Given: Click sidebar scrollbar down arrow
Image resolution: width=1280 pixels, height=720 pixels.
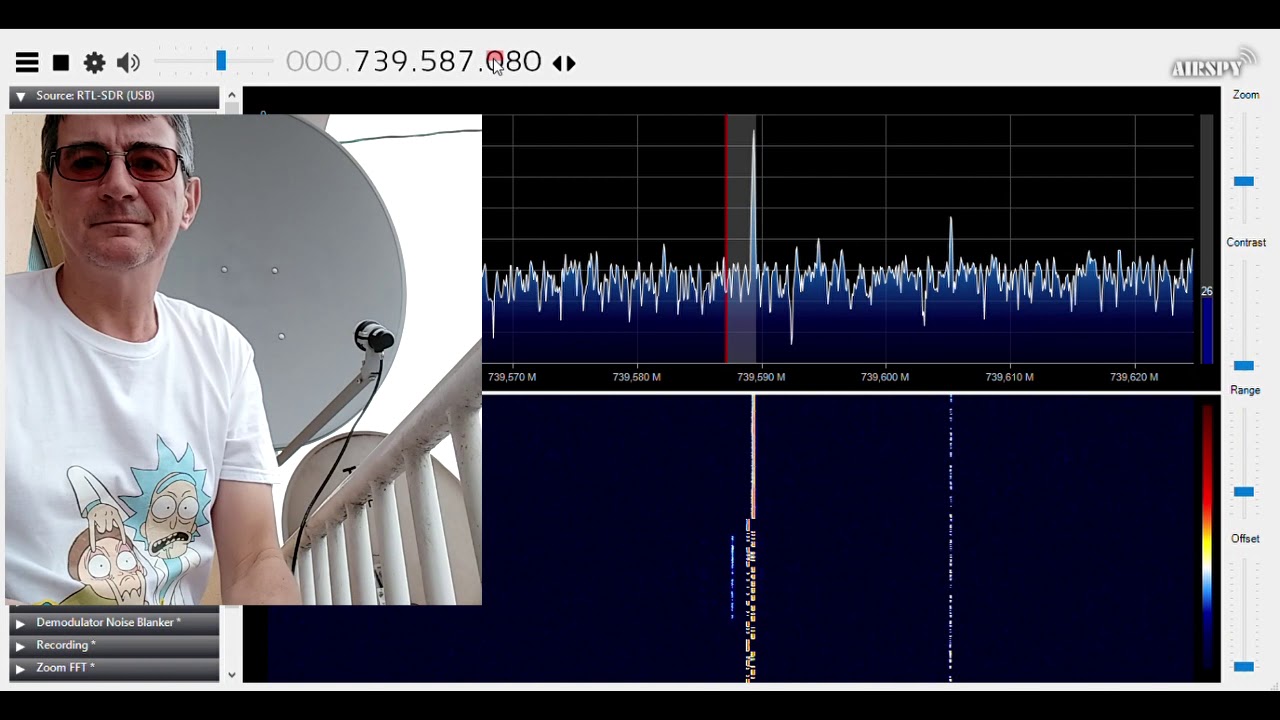Looking at the screenshot, I should tap(232, 675).
